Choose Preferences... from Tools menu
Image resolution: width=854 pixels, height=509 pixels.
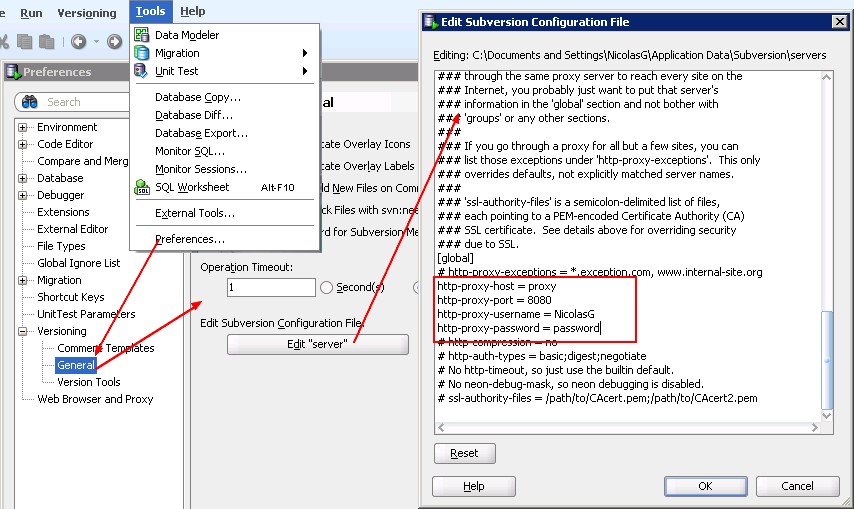[x=189, y=239]
